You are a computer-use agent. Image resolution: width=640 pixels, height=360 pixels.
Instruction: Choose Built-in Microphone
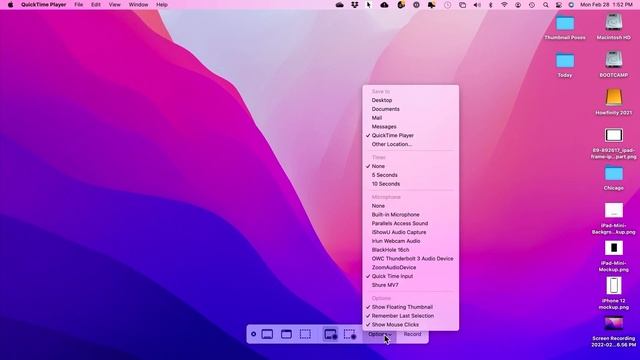pyautogui.click(x=411, y=214)
